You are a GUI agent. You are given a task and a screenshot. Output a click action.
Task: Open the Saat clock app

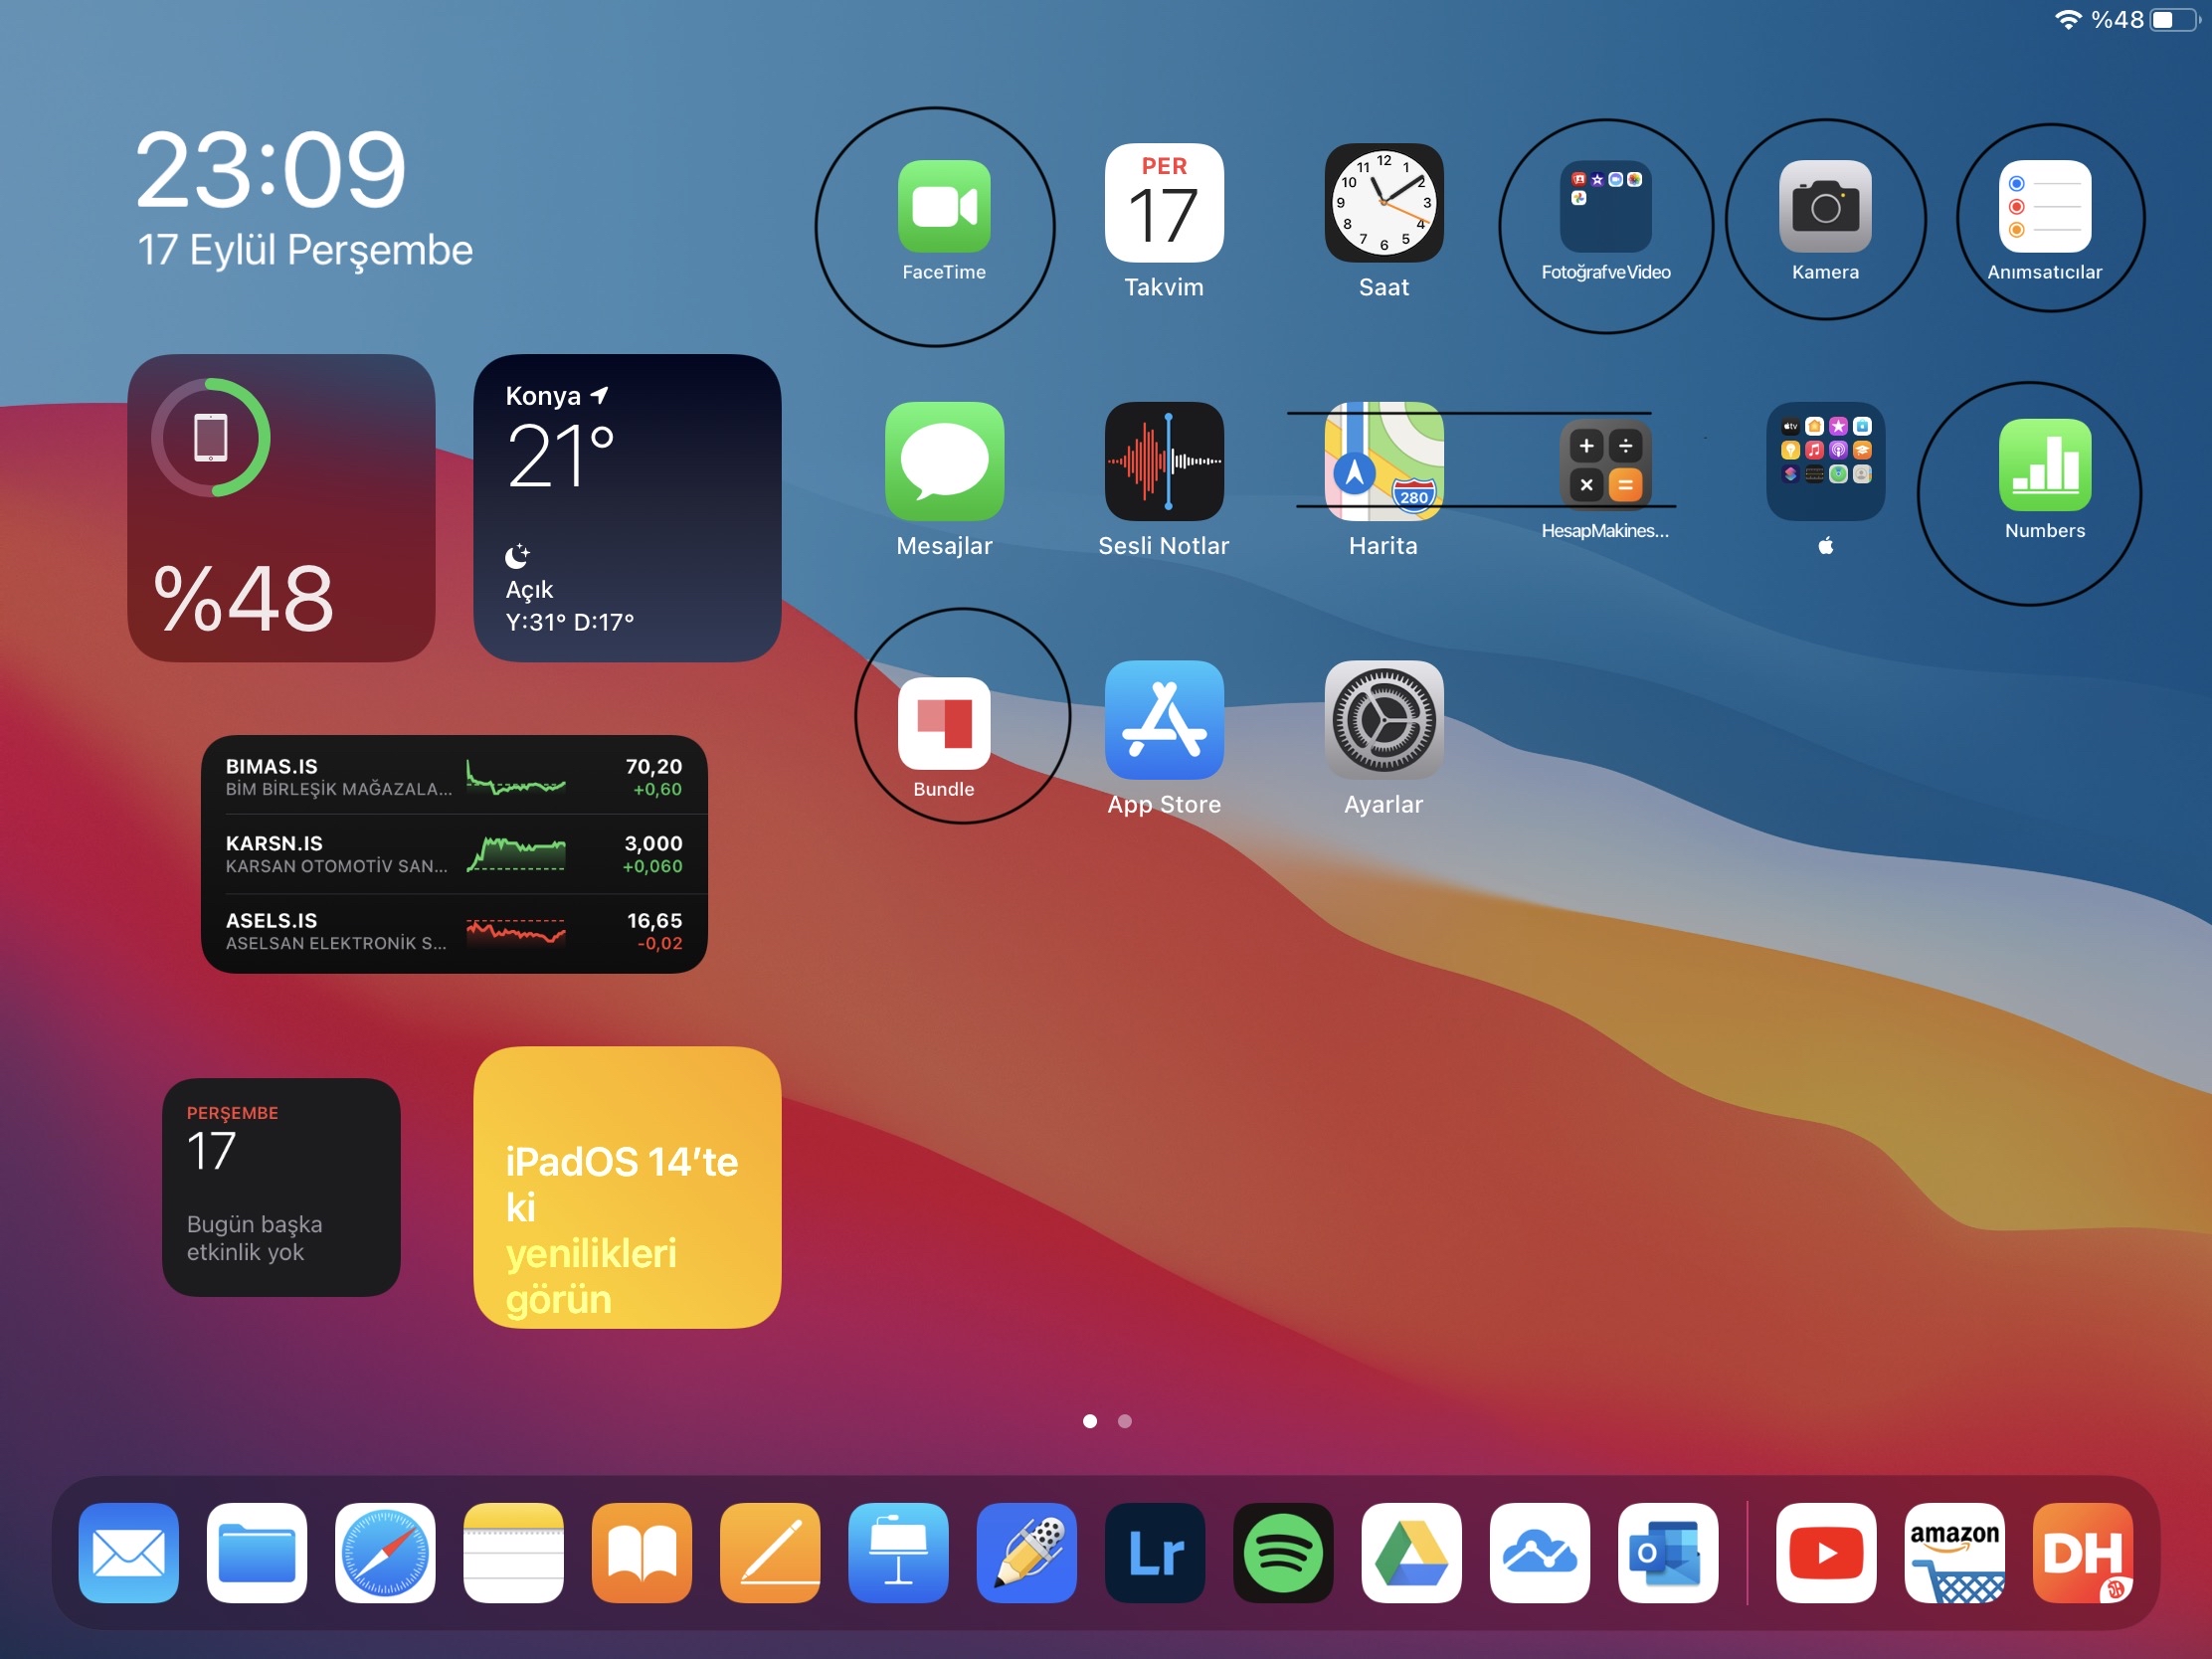(x=1383, y=203)
